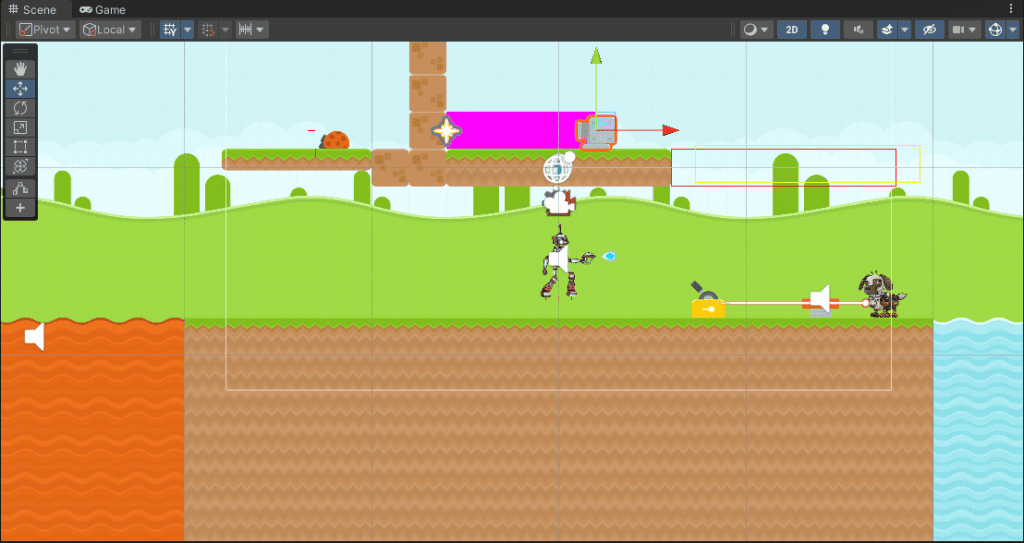Select the Rotate tool
The width and height of the screenshot is (1024, 543).
click(x=20, y=108)
